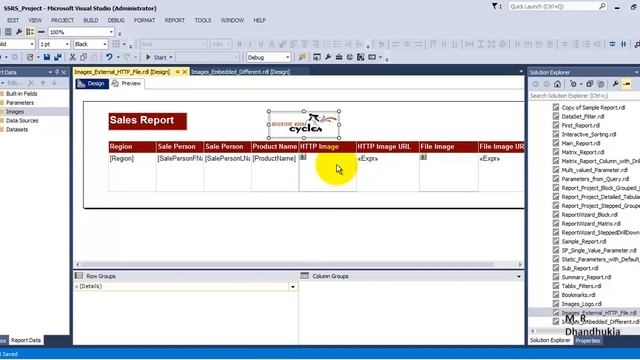Click the Copy icon in the toolbar
The image size is (640, 360).
point(84,57)
